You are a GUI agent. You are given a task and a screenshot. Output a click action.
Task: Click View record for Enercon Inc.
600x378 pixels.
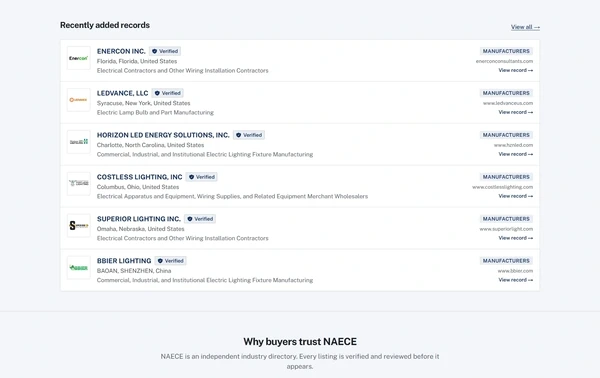coord(515,70)
